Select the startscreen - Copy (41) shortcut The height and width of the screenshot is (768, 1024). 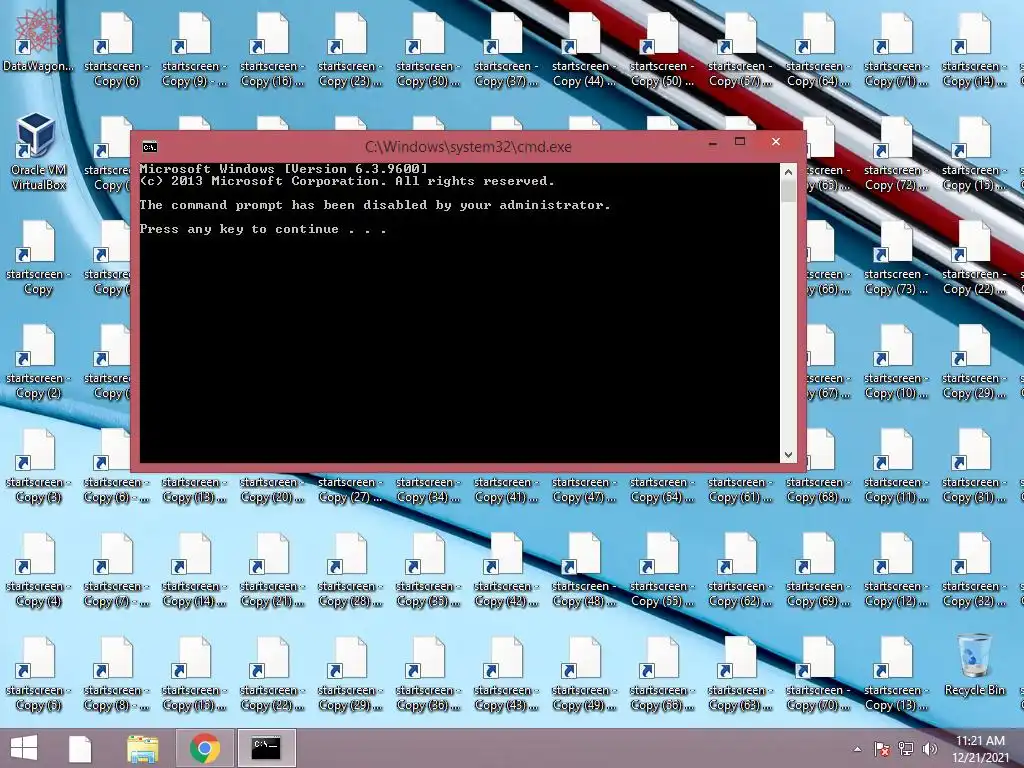[x=506, y=489]
